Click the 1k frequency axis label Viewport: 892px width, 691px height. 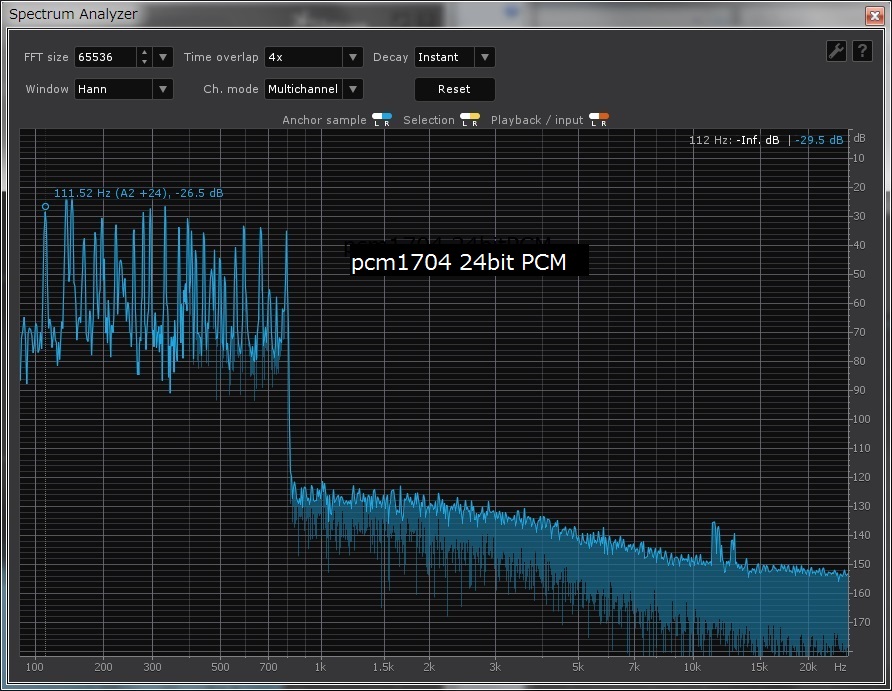321,667
